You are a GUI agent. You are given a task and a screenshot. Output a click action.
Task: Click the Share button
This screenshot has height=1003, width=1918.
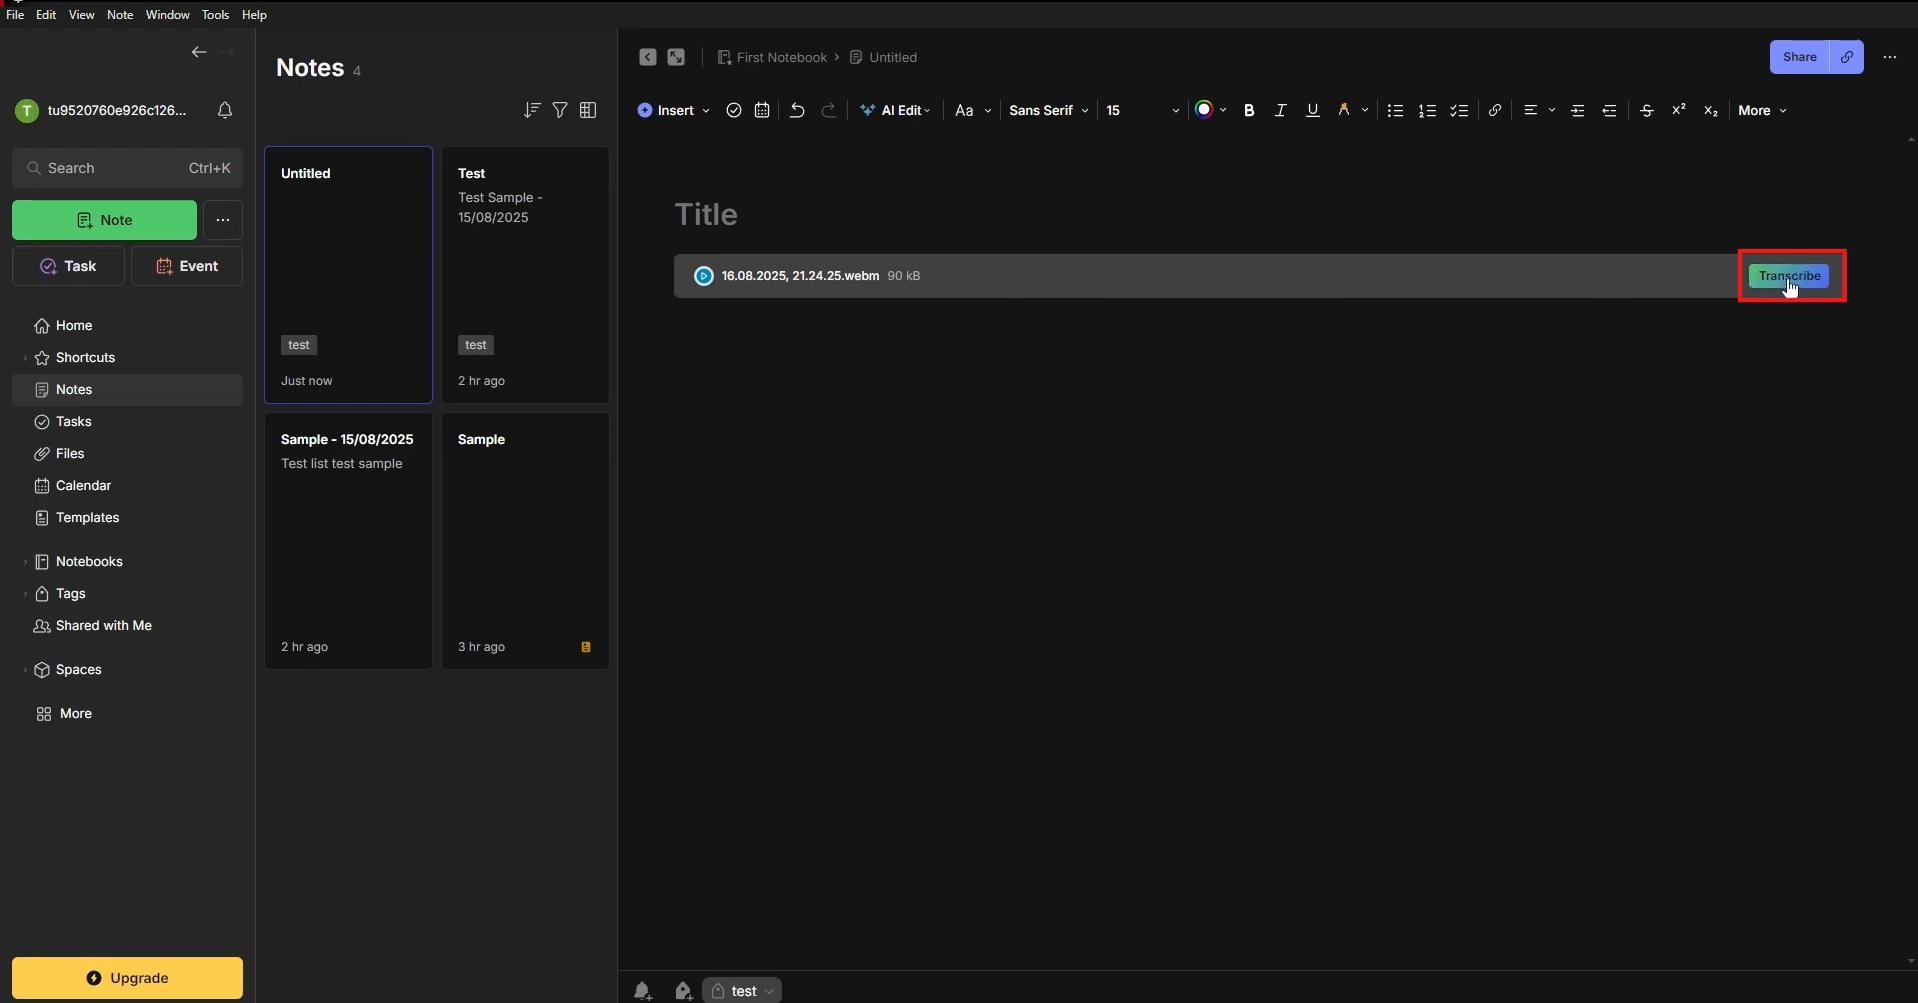click(1799, 57)
